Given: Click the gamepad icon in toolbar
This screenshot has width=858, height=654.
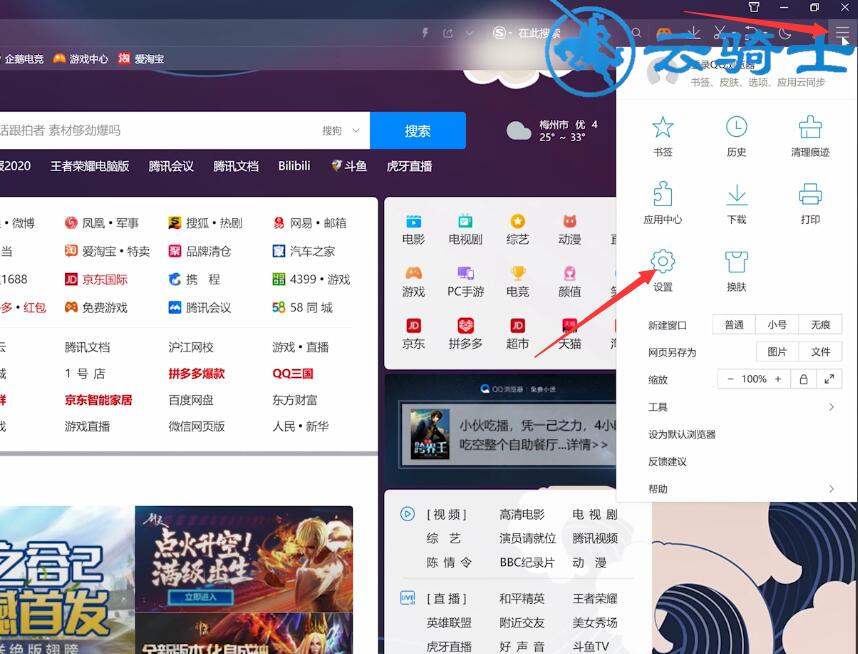Looking at the screenshot, I should click(x=664, y=33).
